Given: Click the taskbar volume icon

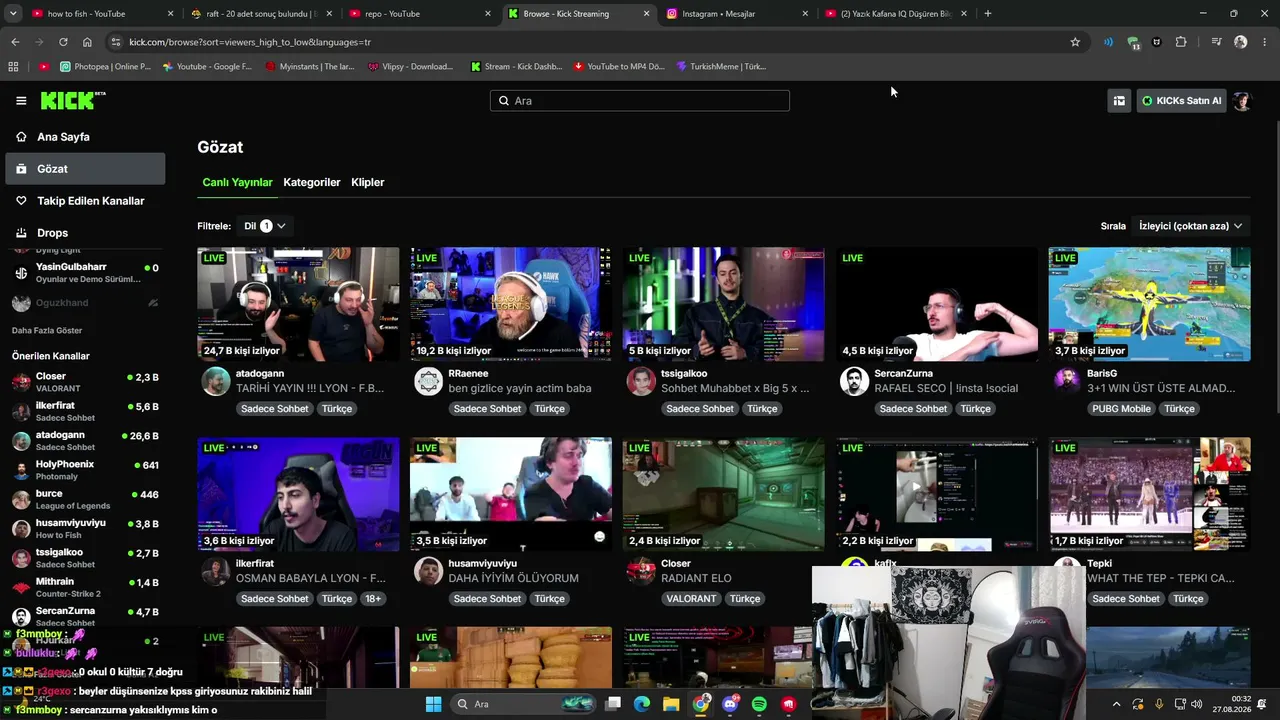Looking at the screenshot, I should coord(1197,704).
